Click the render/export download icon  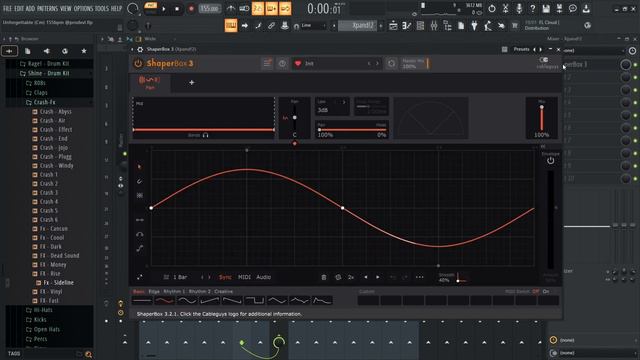click(x=586, y=9)
